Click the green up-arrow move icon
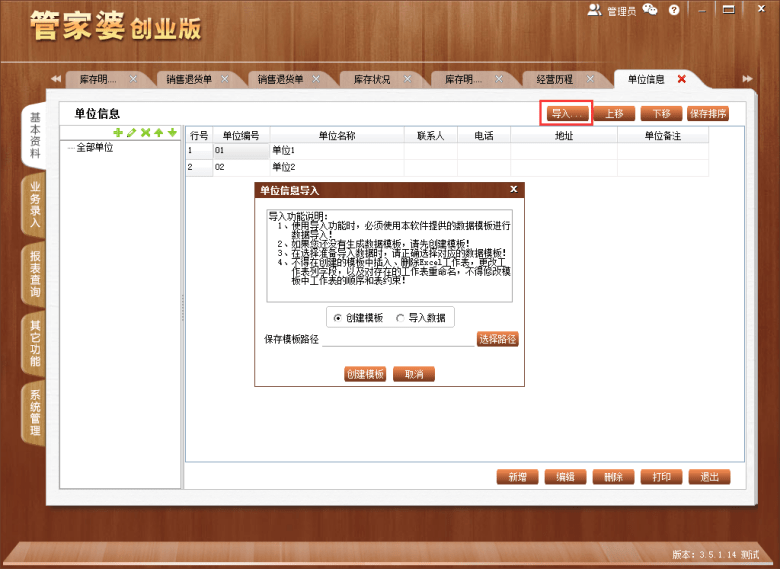Image resolution: width=780 pixels, height=569 pixels. pos(159,132)
